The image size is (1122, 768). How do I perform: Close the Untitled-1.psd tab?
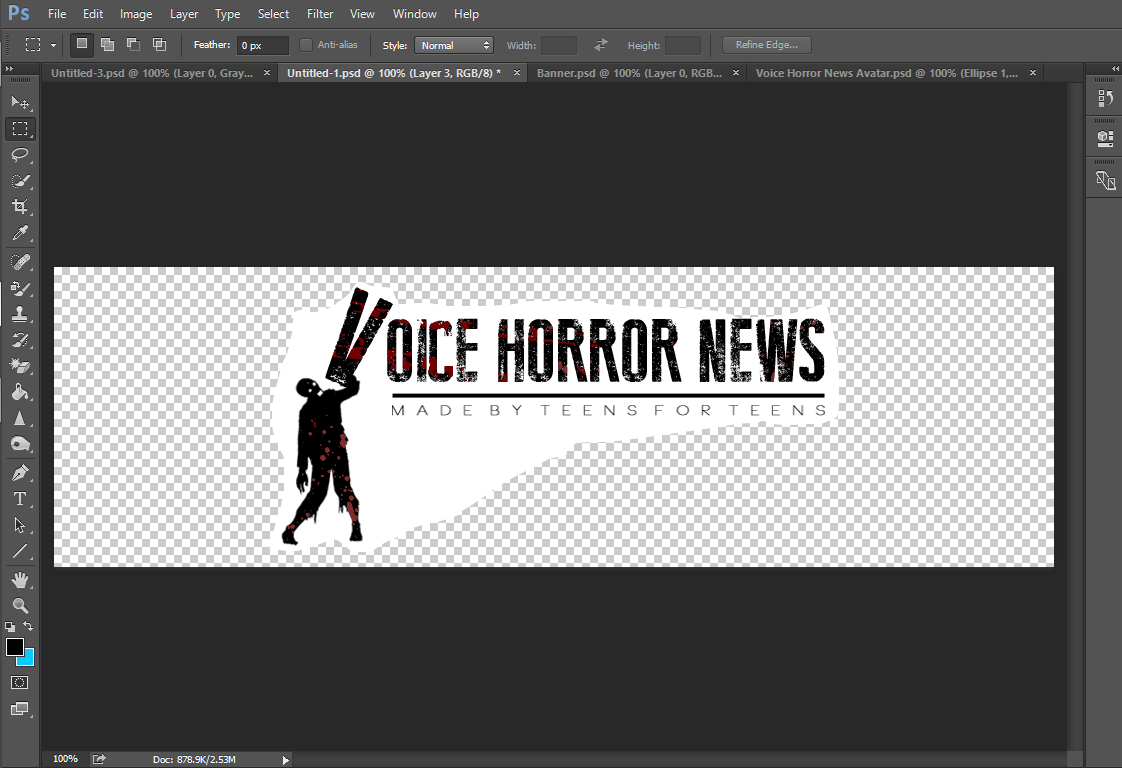pyautogui.click(x=517, y=73)
